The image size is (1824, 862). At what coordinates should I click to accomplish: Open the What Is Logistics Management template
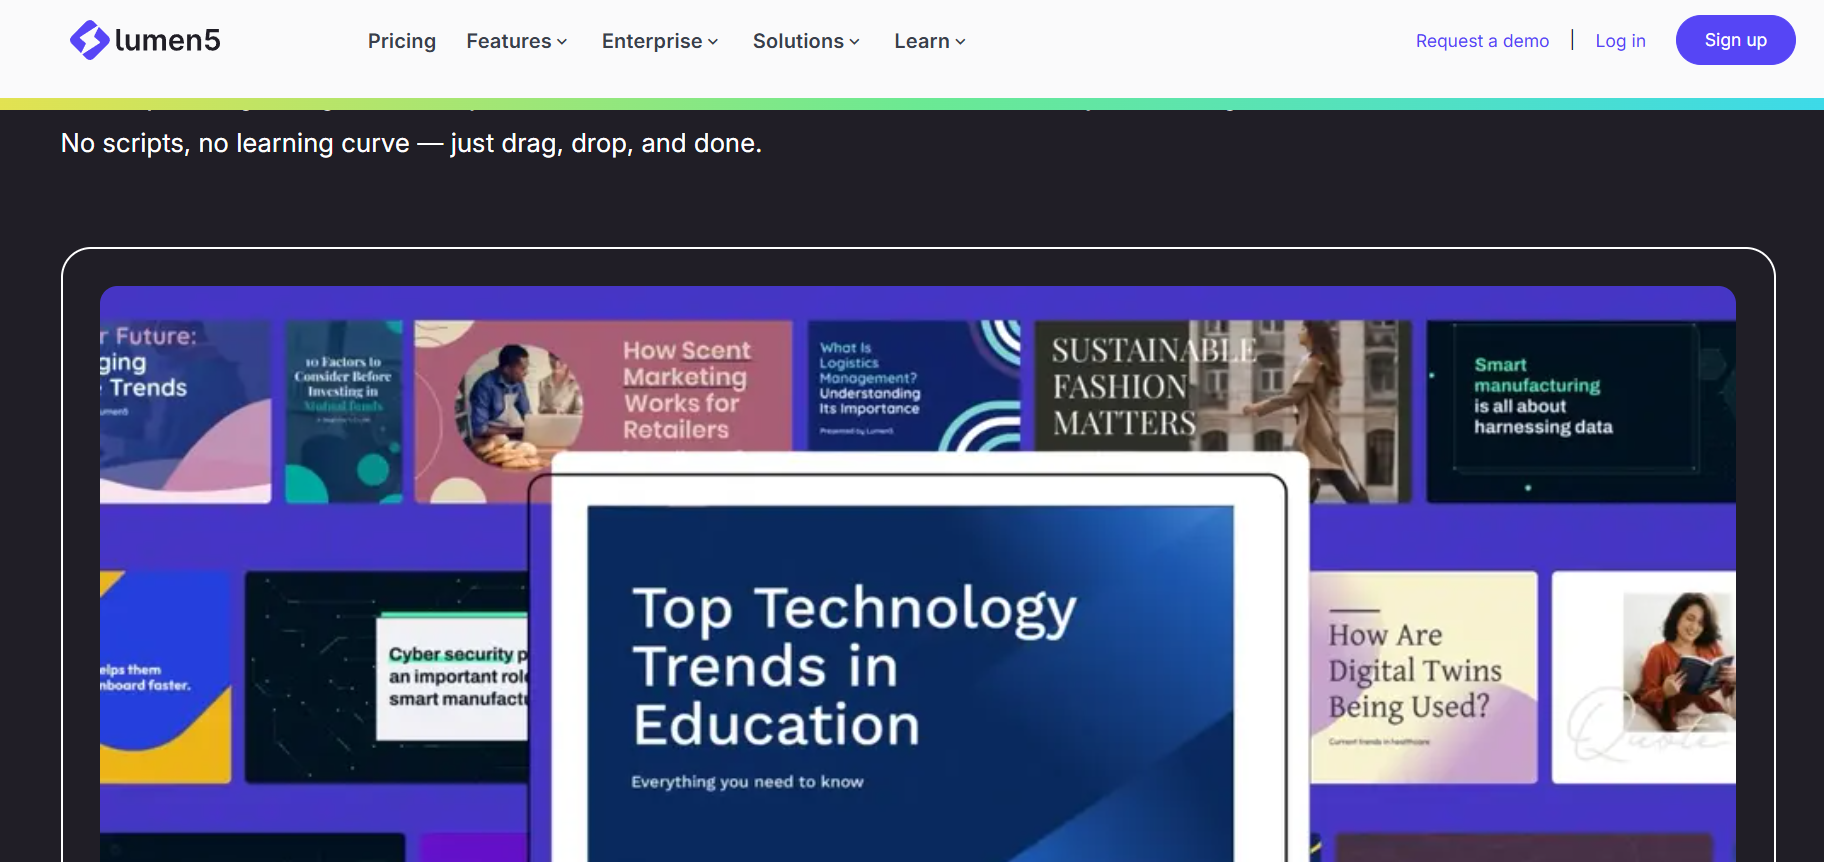(913, 386)
